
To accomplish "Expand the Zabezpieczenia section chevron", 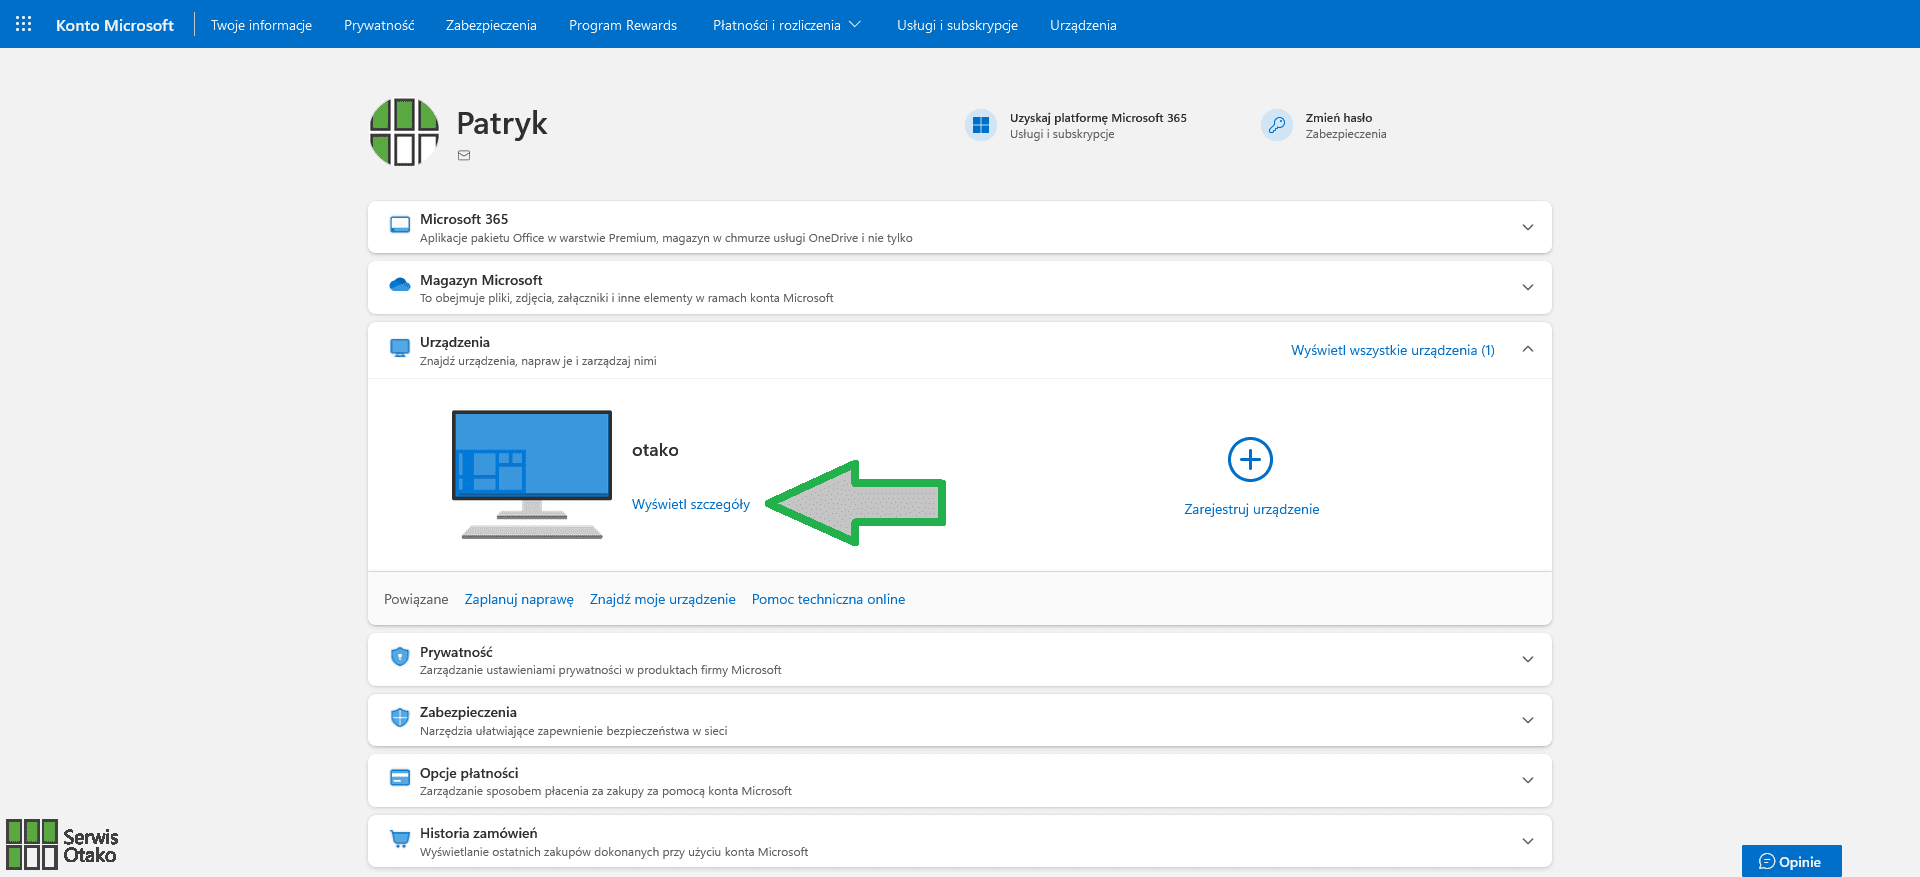I will [x=1527, y=720].
